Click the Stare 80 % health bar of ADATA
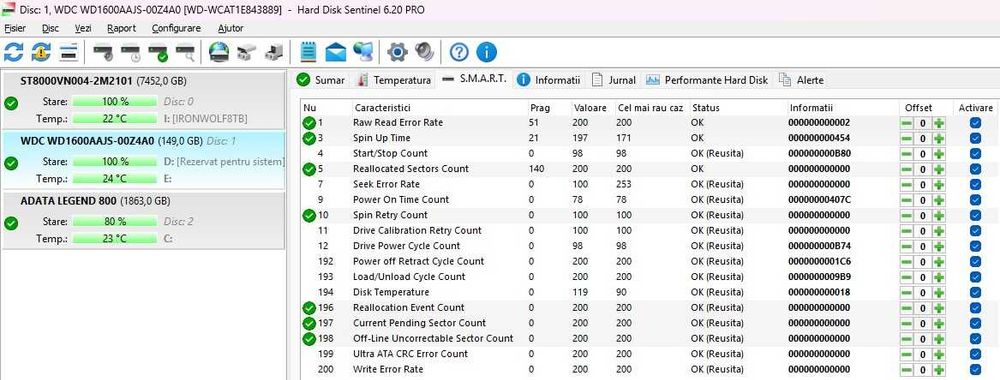This screenshot has height=380, width=1000. 115,221
